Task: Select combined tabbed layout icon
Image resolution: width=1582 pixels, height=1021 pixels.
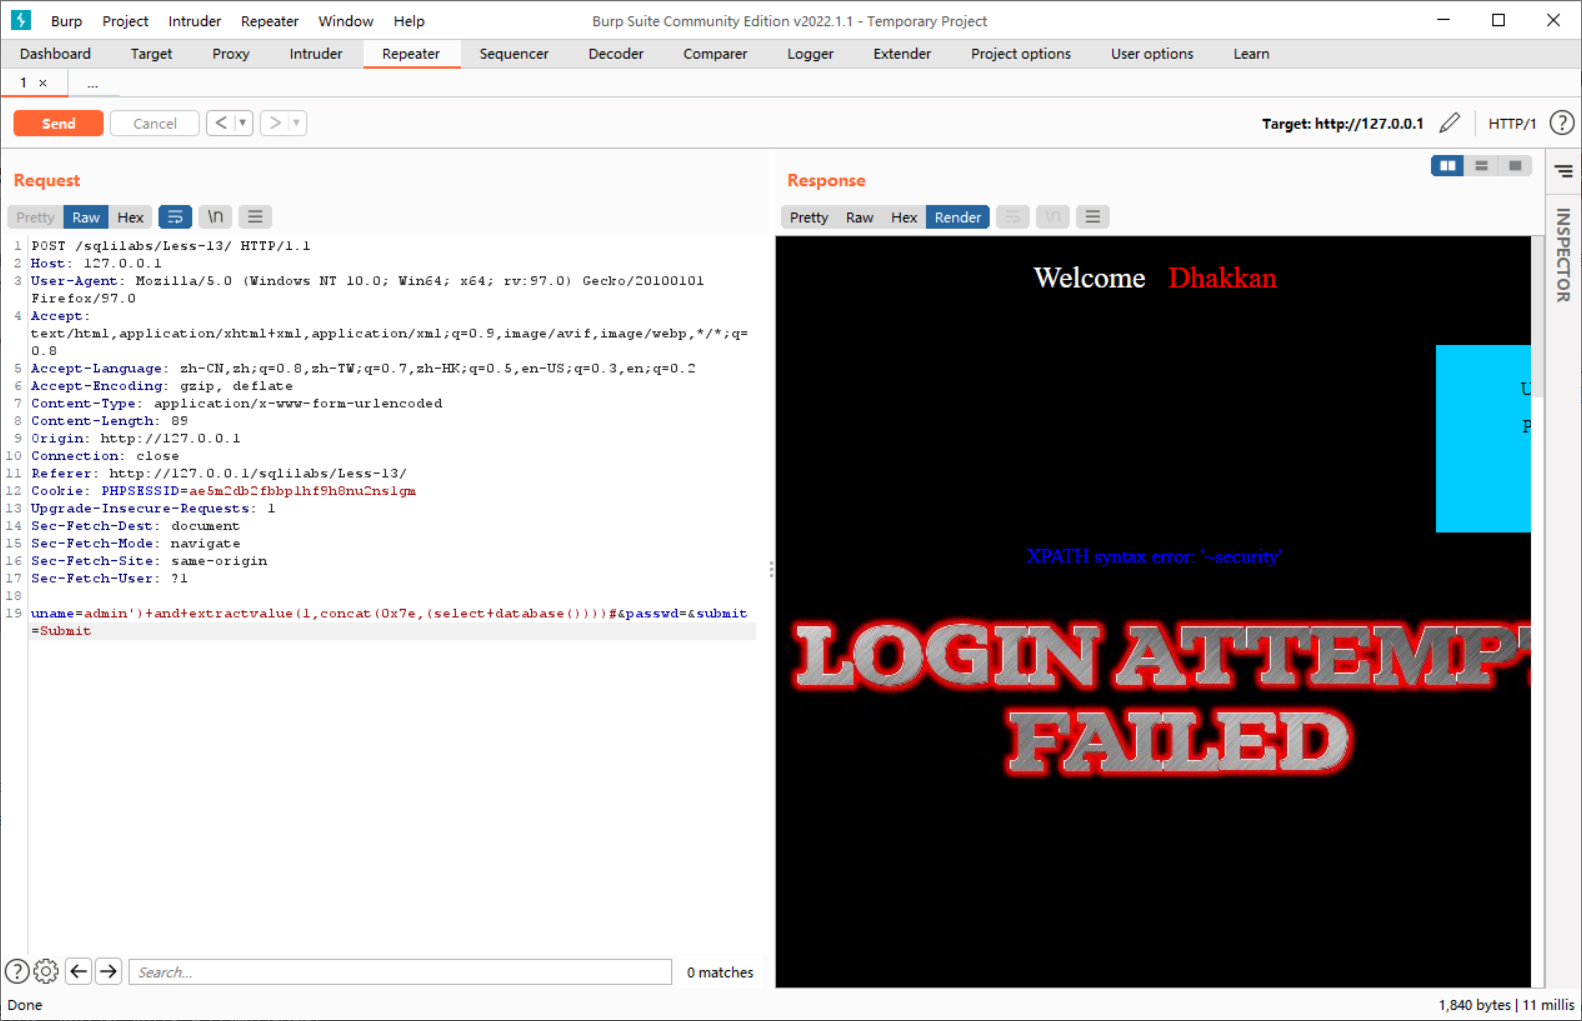Action: point(1515,166)
